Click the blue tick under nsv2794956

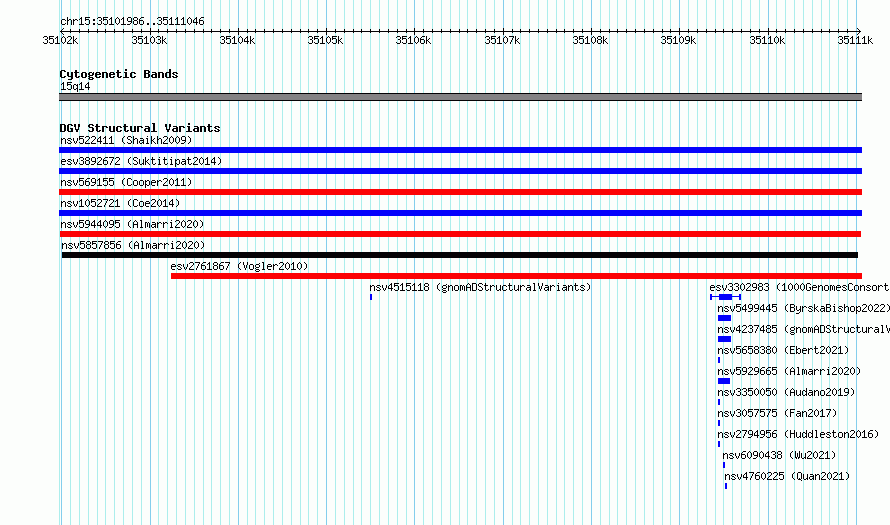point(719,444)
